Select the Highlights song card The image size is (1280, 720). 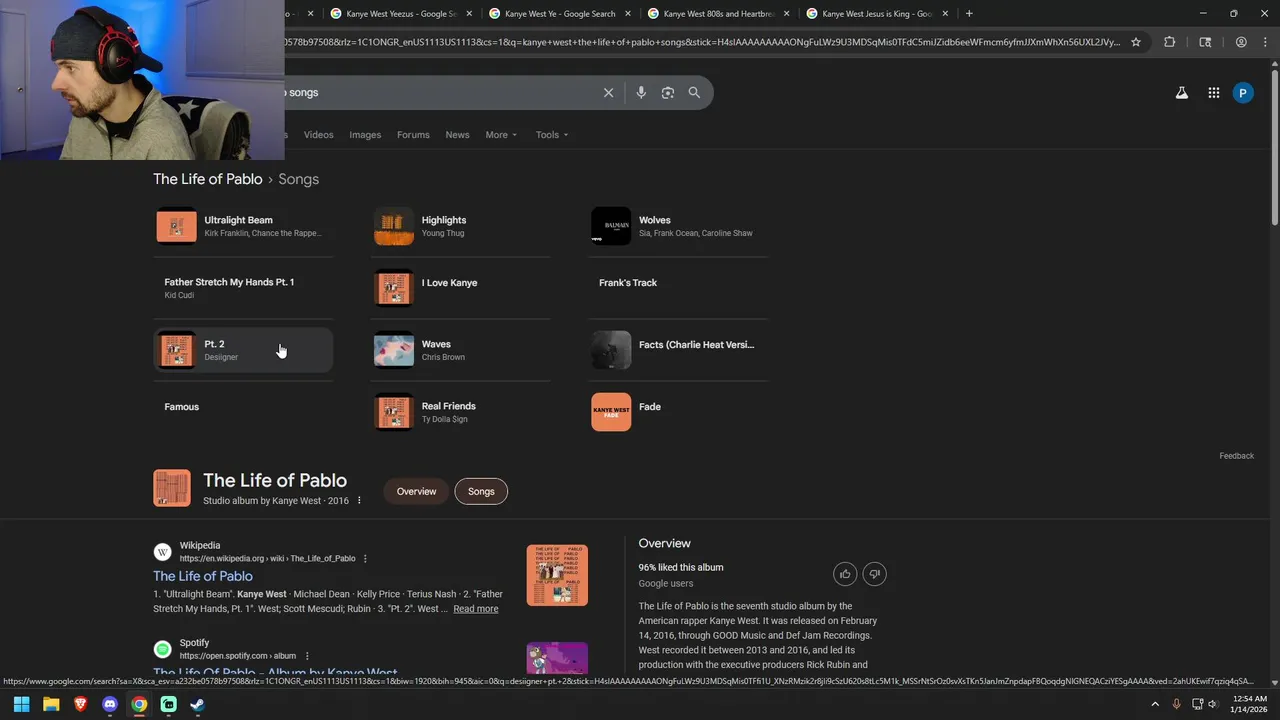[461, 226]
